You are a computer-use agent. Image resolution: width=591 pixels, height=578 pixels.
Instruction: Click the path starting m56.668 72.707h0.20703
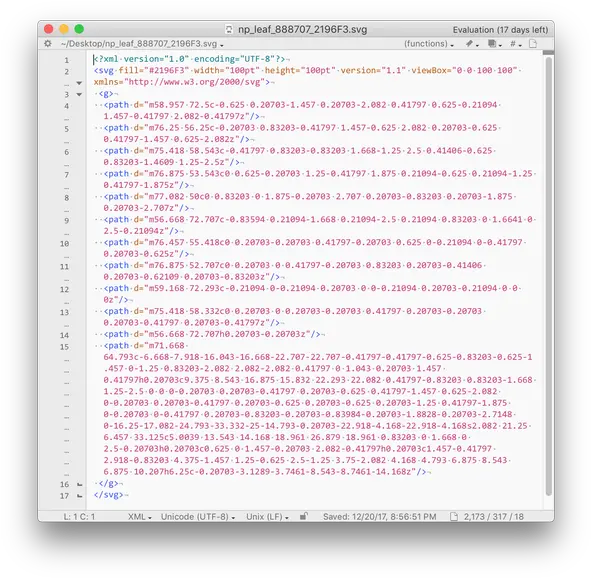pyautogui.click(x=212, y=334)
